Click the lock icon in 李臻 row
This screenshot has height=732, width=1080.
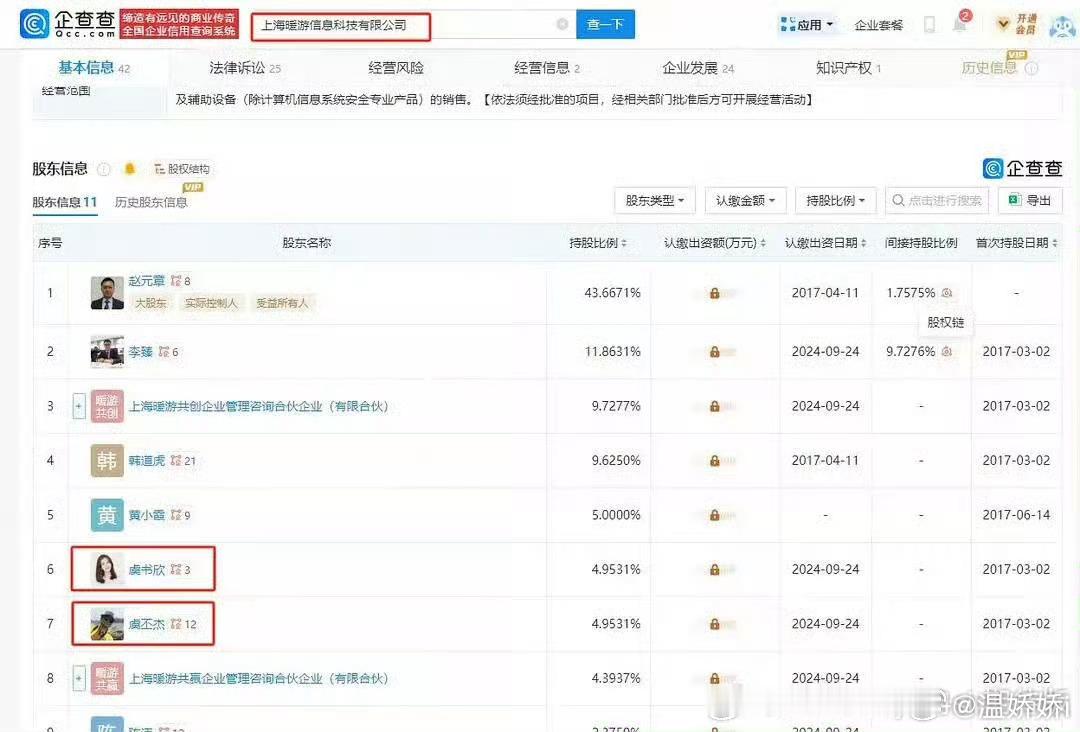click(714, 352)
